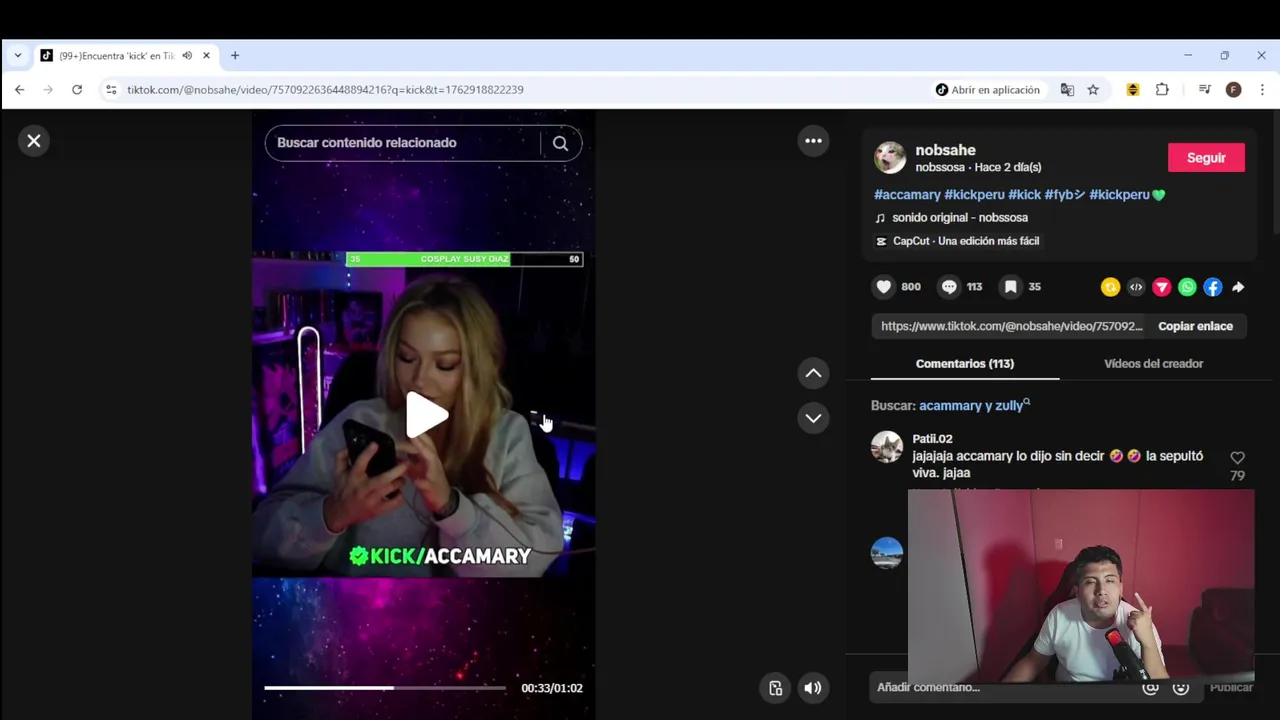
Task: Expand the tab search dropdown arrow
Action: (x=17, y=56)
